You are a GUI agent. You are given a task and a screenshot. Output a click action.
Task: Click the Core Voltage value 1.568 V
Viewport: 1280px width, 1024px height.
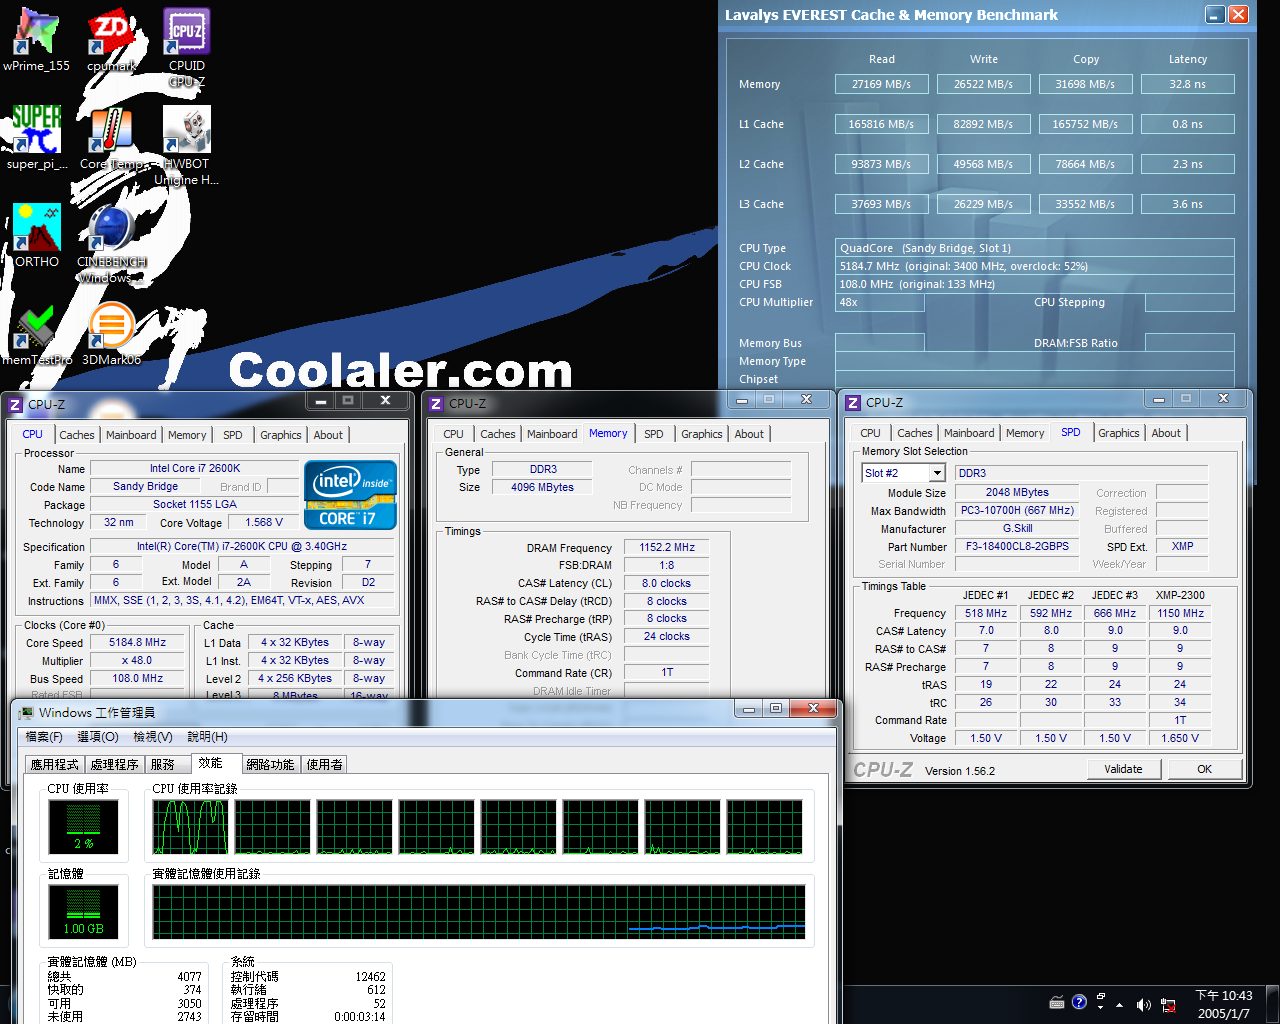pyautogui.click(x=264, y=522)
